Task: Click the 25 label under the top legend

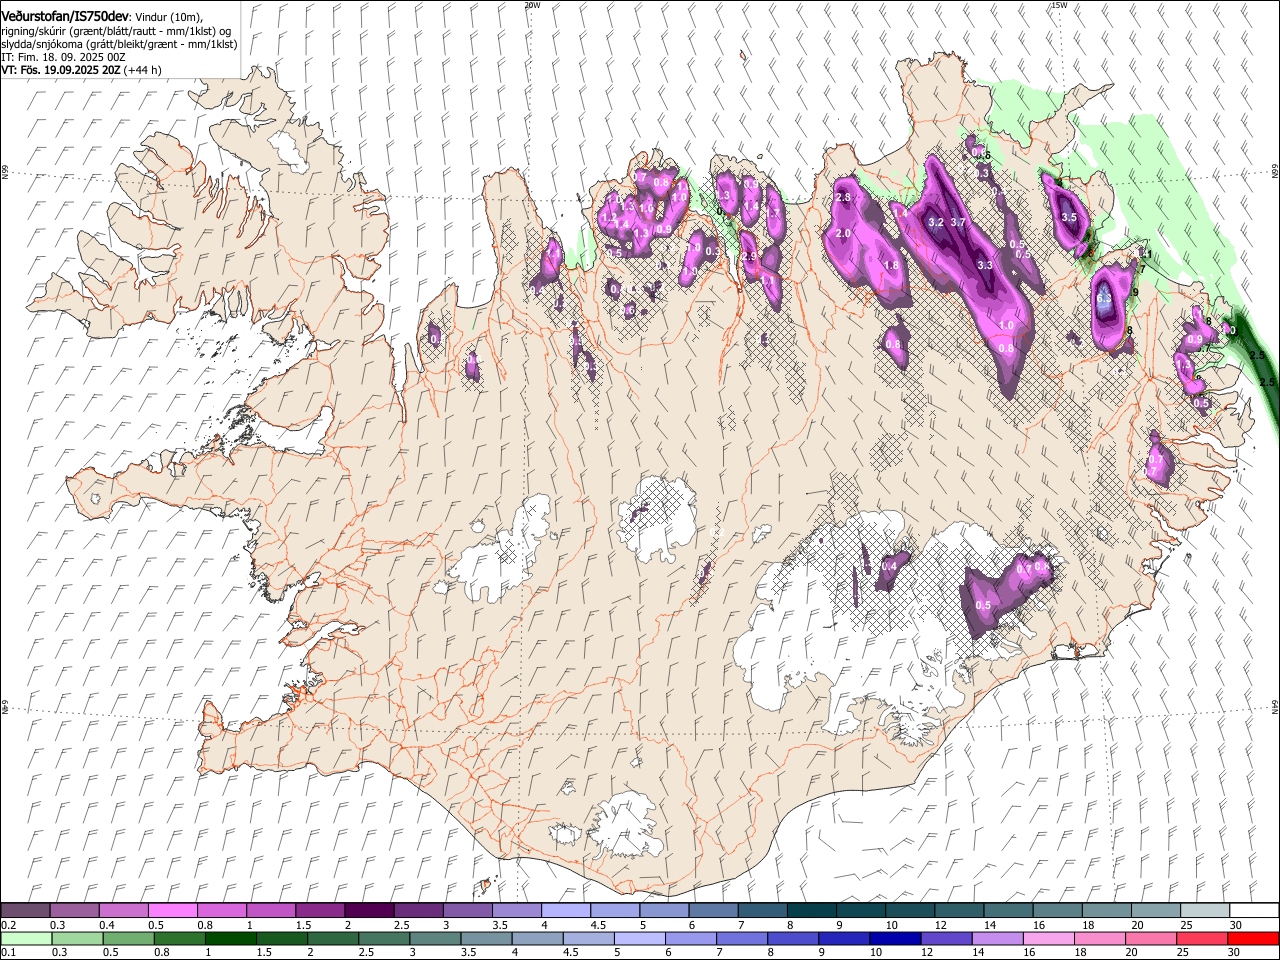Action: (1186, 925)
